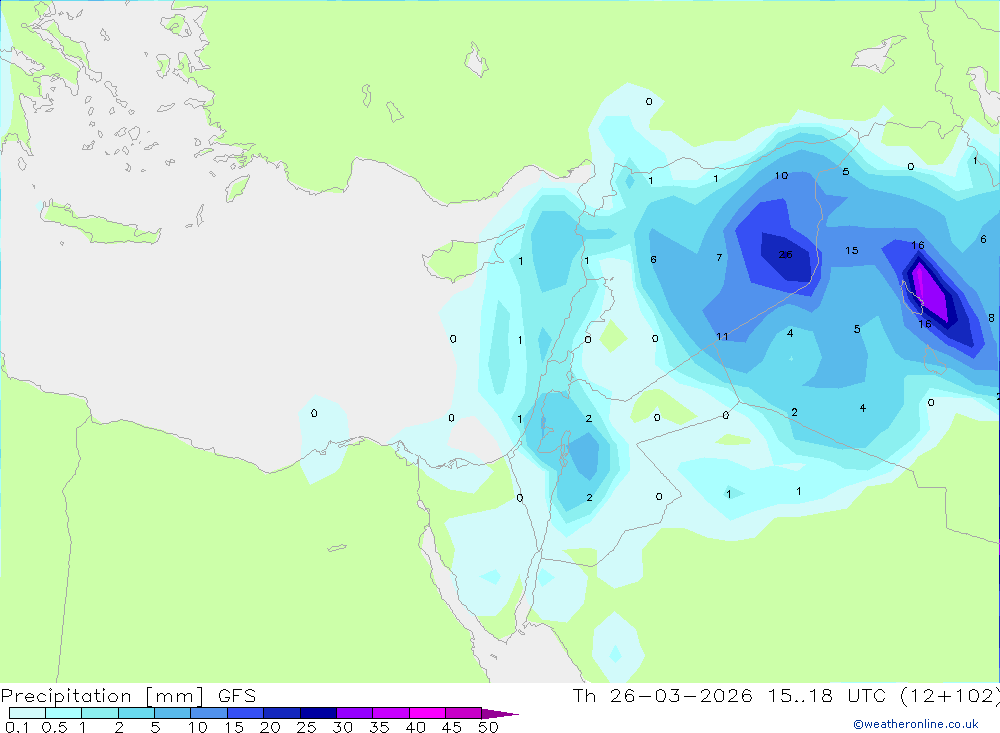Click the legend label '25'
The width and height of the screenshot is (1000, 733).
[306, 727]
